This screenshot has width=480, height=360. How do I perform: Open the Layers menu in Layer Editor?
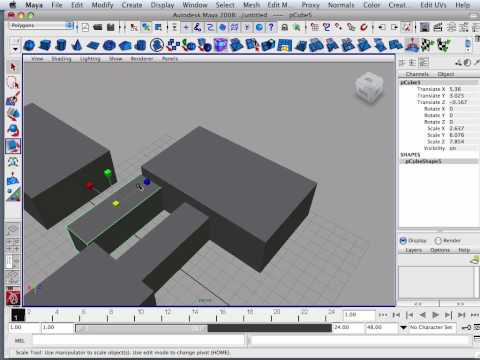coord(414,250)
